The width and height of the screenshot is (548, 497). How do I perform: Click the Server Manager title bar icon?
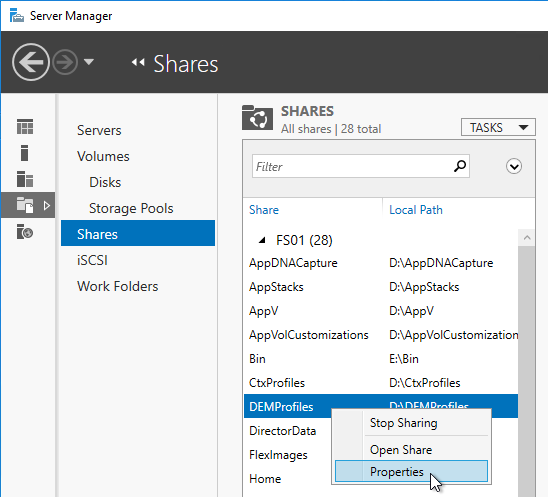point(16,16)
